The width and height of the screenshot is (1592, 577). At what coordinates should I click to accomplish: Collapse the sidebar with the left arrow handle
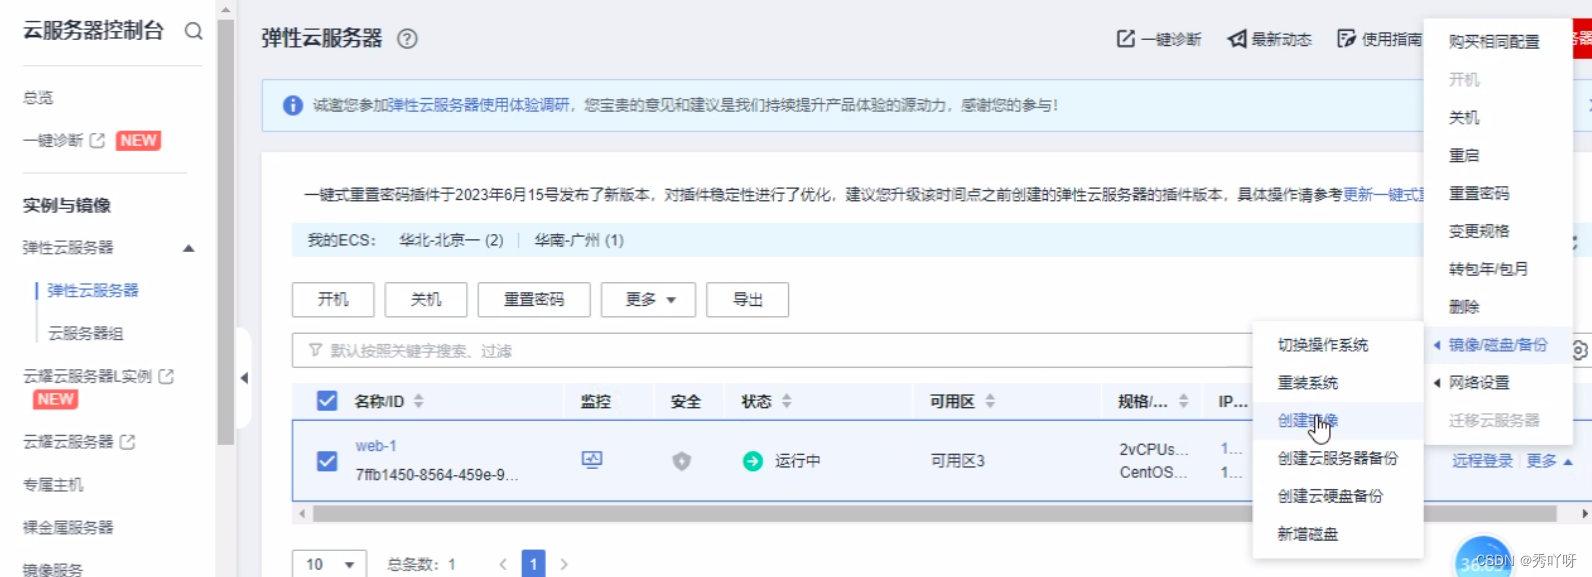point(244,378)
